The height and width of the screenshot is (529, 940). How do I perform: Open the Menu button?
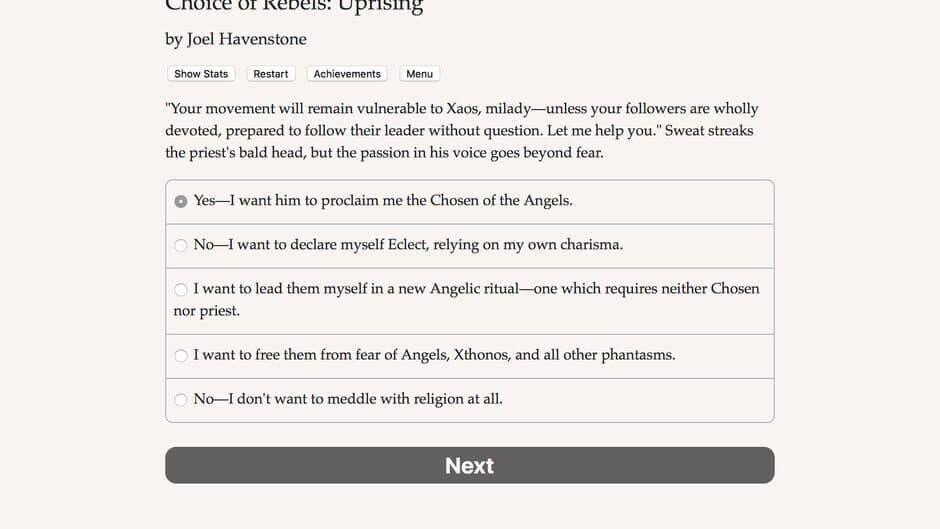click(x=419, y=74)
